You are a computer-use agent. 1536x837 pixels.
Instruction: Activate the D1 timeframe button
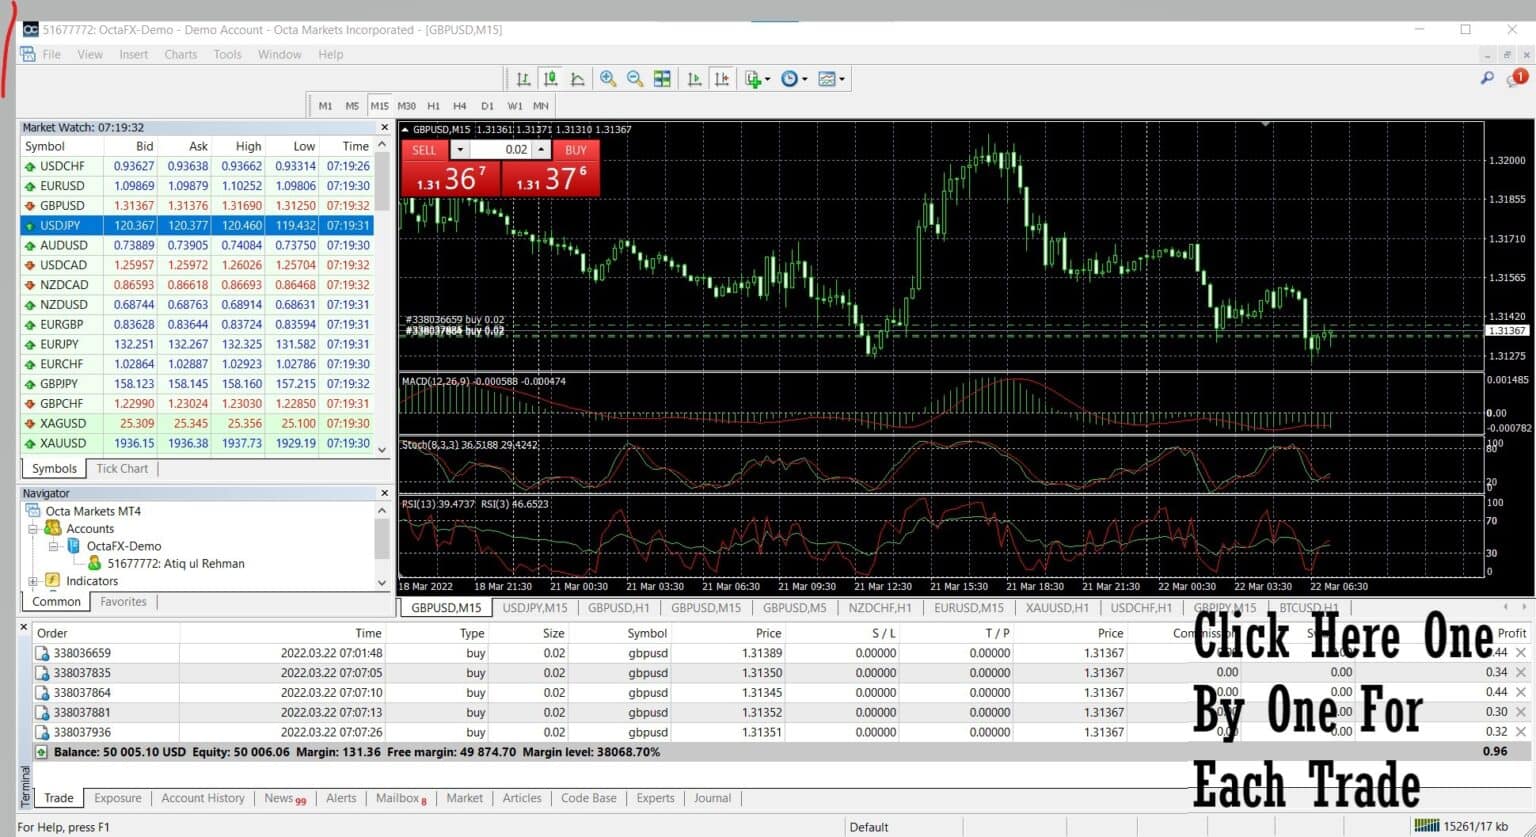click(x=487, y=105)
